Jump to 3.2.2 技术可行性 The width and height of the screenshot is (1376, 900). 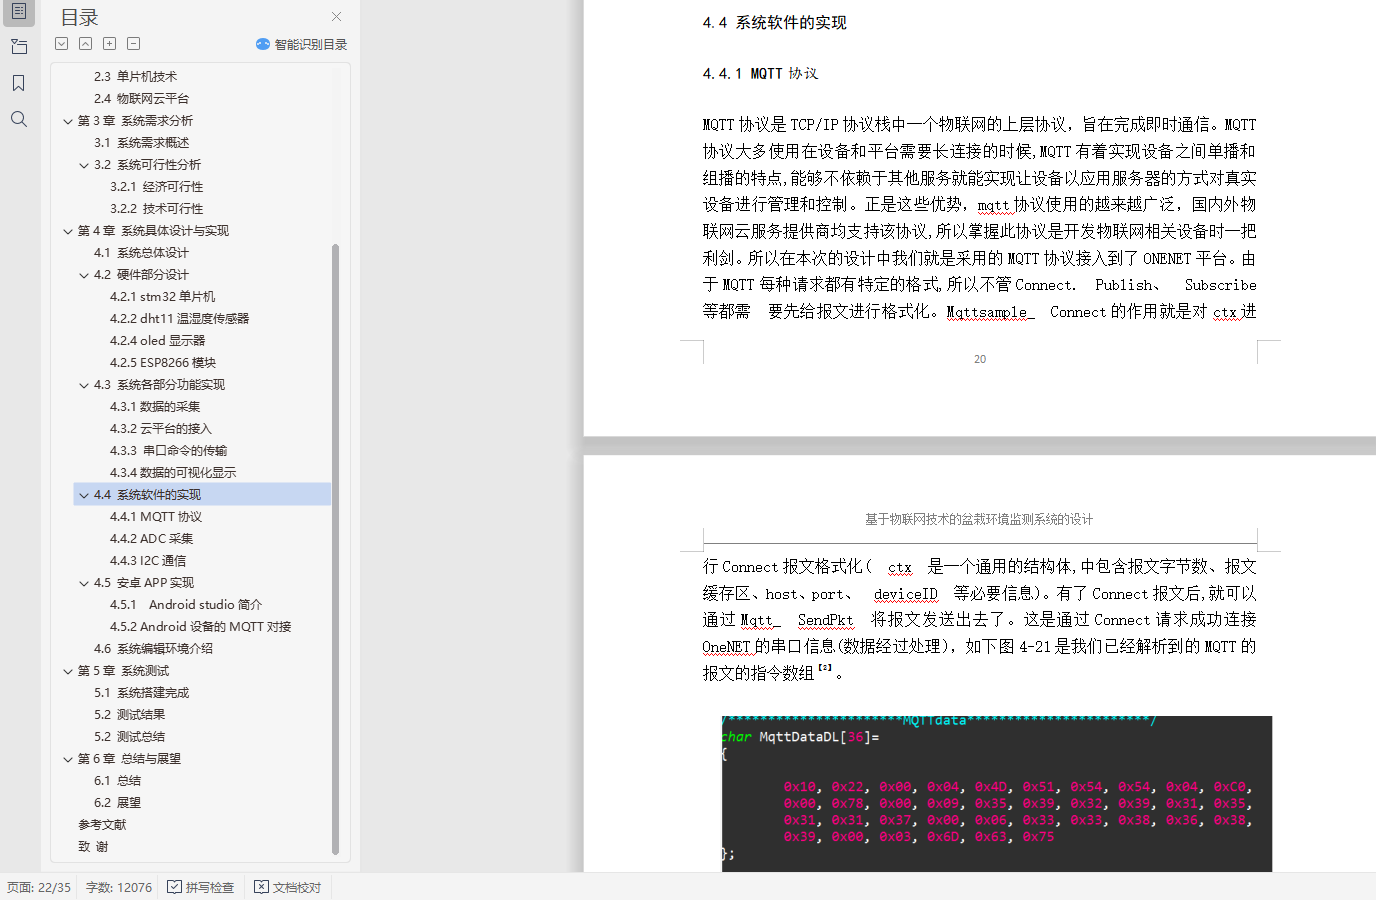point(156,208)
